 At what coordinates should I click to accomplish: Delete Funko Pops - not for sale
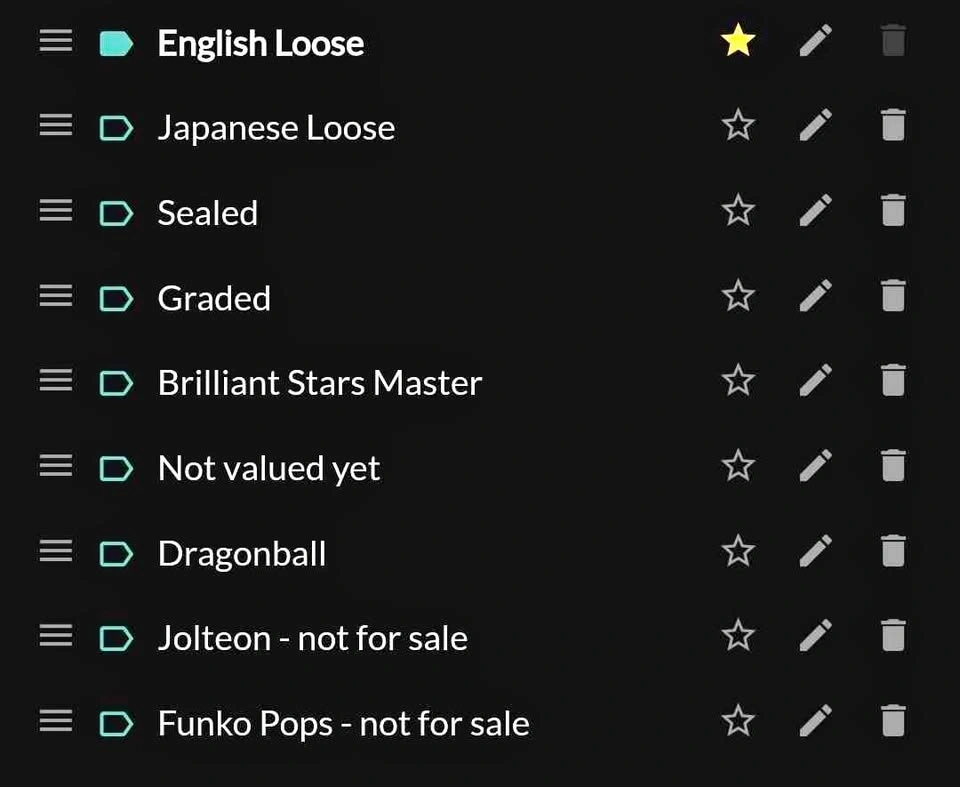[x=893, y=720]
